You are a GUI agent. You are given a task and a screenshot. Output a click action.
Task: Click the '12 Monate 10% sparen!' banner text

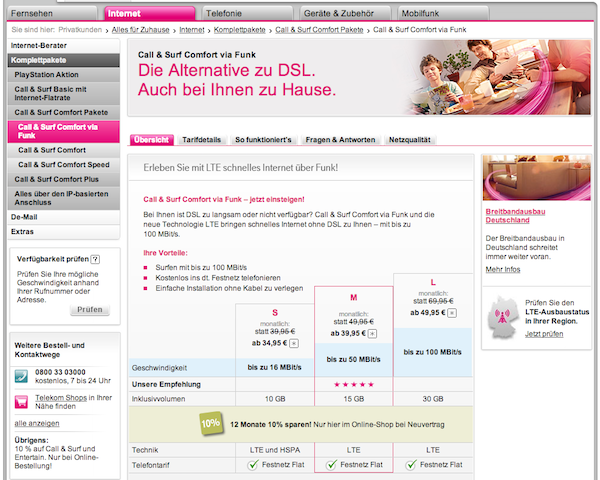[271, 424]
